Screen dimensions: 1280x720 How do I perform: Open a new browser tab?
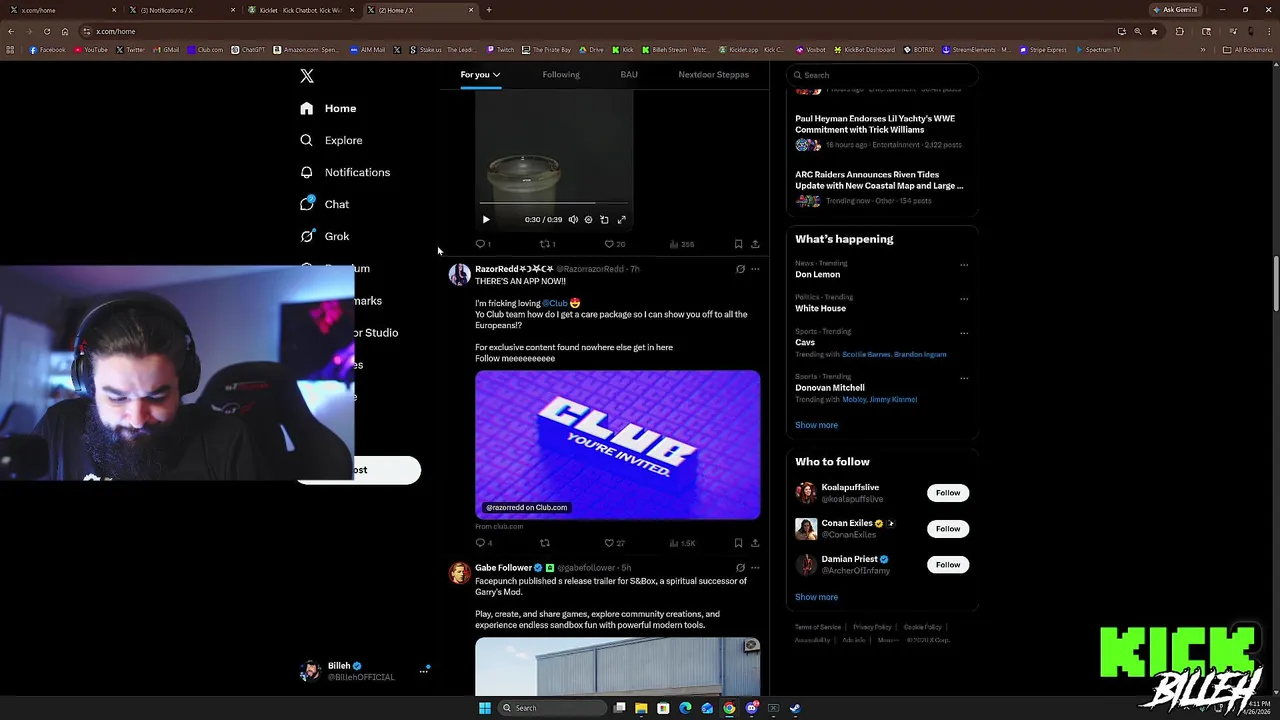pyautogui.click(x=489, y=10)
